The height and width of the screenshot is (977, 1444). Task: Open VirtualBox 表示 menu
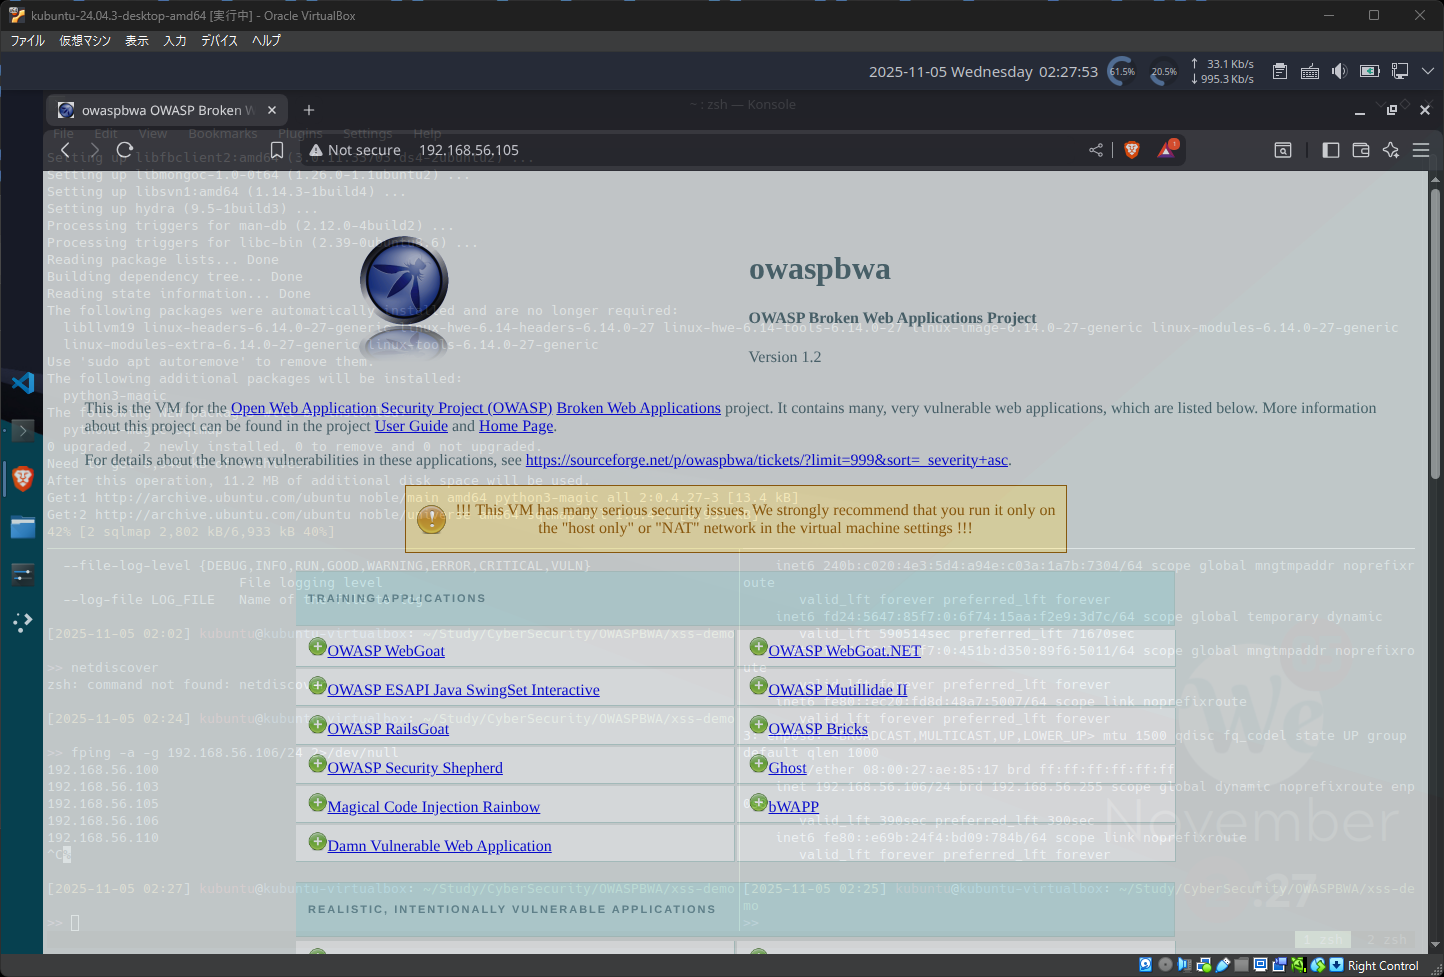137,41
